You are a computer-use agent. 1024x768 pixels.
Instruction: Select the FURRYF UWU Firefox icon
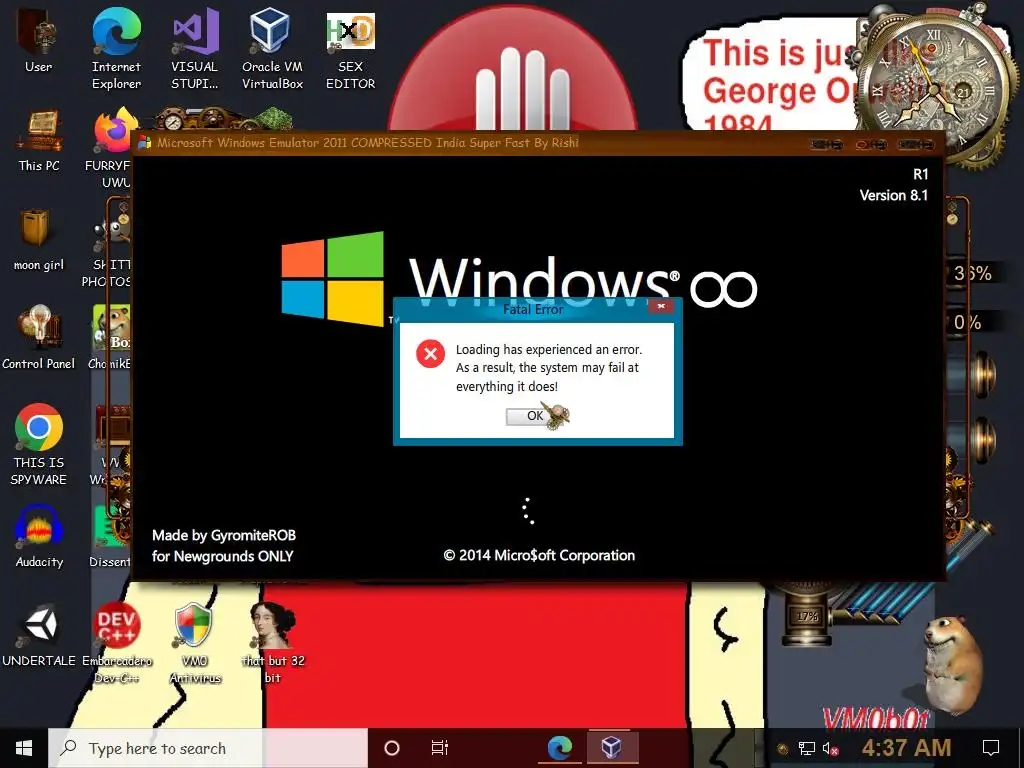[111, 147]
